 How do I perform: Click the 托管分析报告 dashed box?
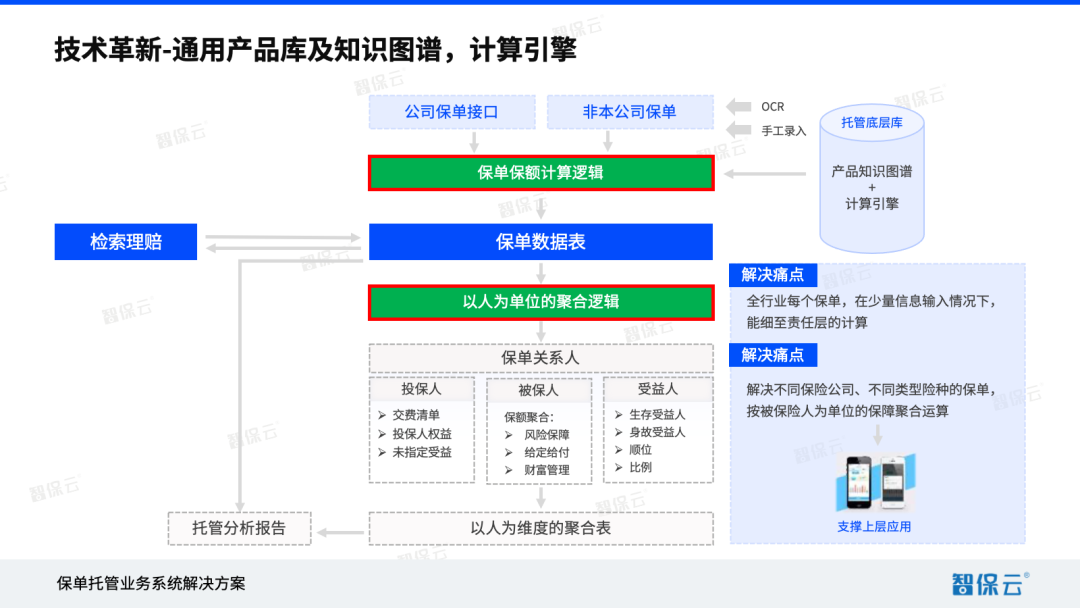pos(239,528)
